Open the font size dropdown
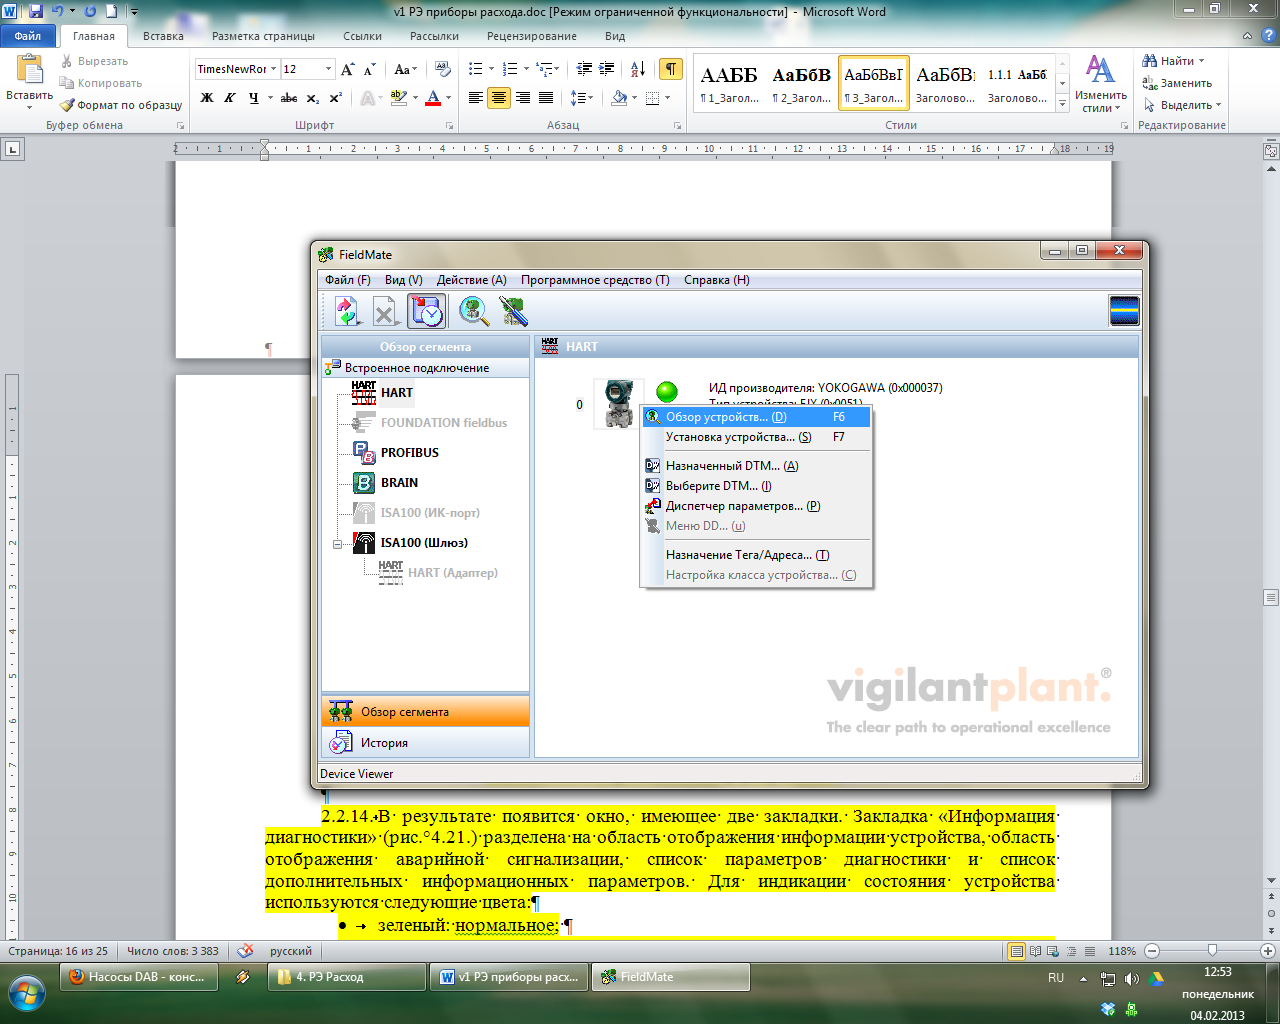This screenshot has height=1024, width=1280. (328, 69)
